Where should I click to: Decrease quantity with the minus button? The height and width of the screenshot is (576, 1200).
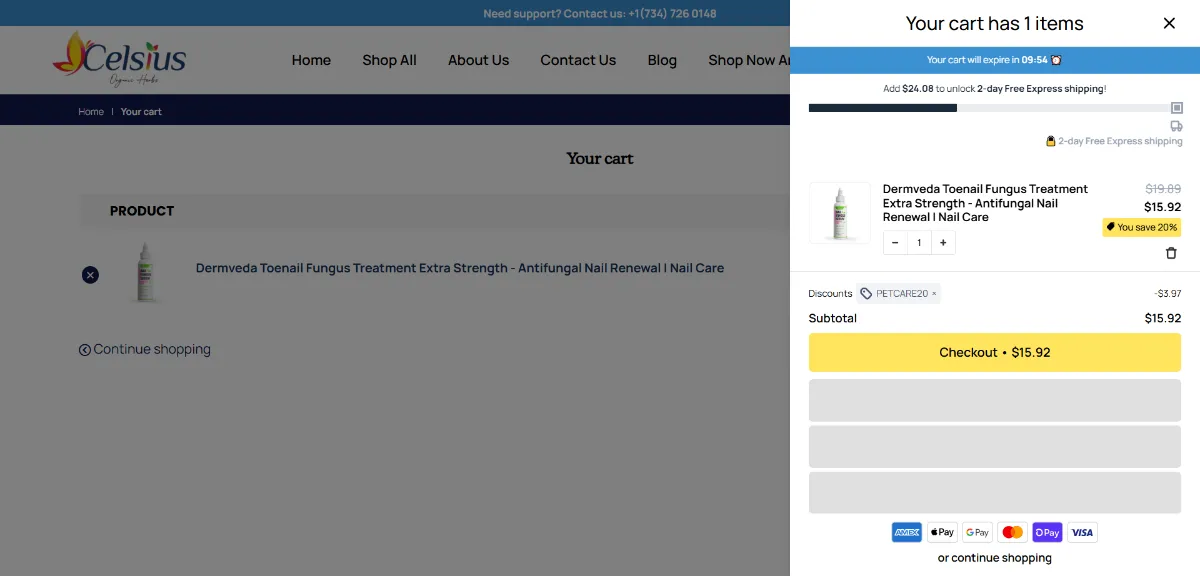(x=895, y=243)
